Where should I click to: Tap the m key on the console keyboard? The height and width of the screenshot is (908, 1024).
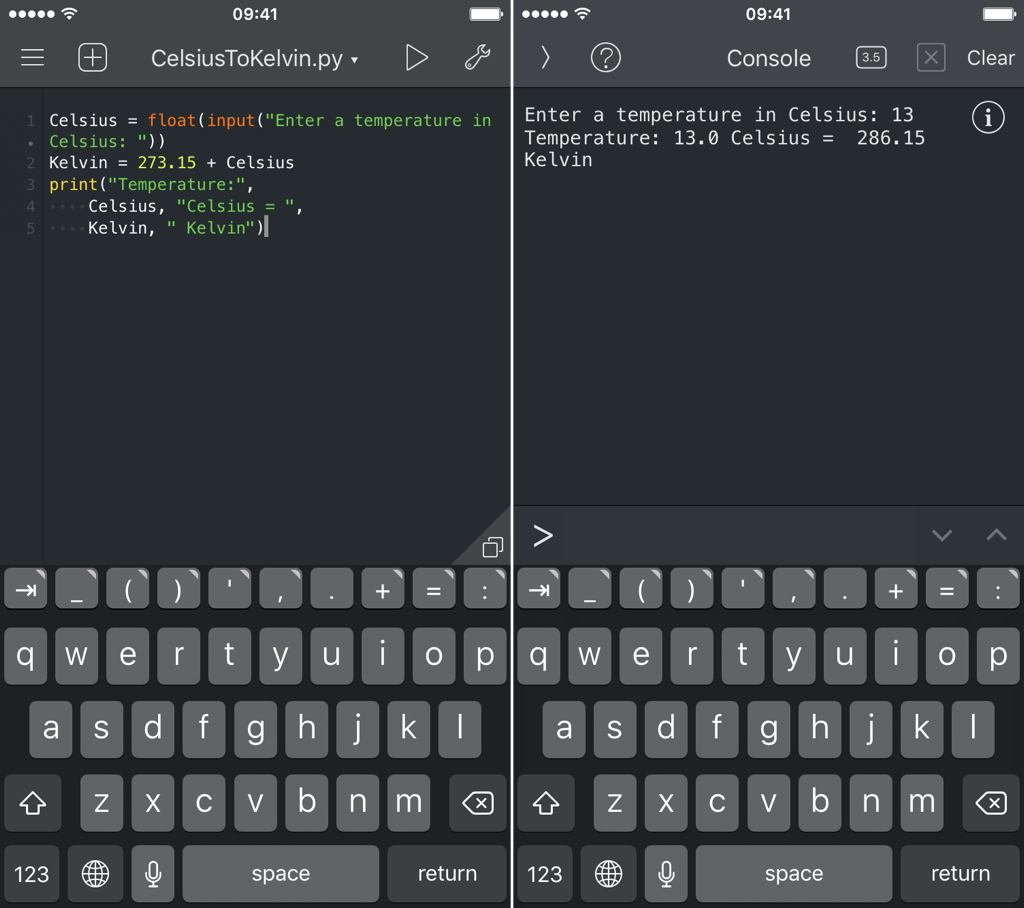(x=922, y=803)
